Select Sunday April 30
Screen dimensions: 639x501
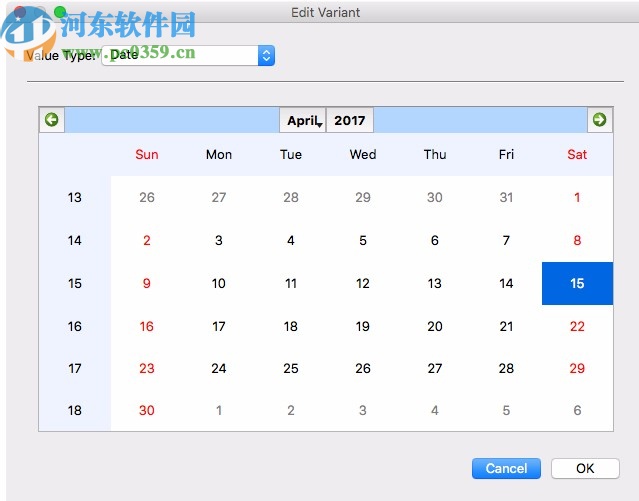(x=147, y=410)
